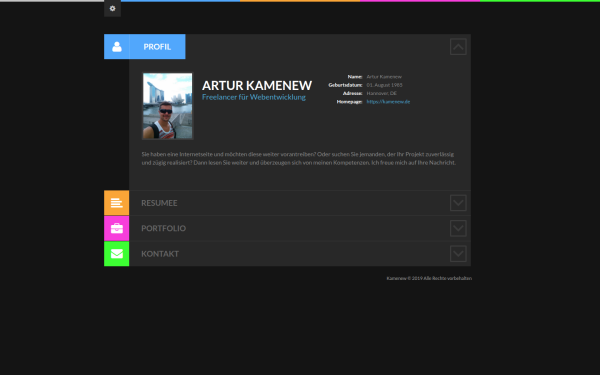Expand the Kontakt section chevron
Image resolution: width=600 pixels, height=375 pixels.
click(x=458, y=254)
